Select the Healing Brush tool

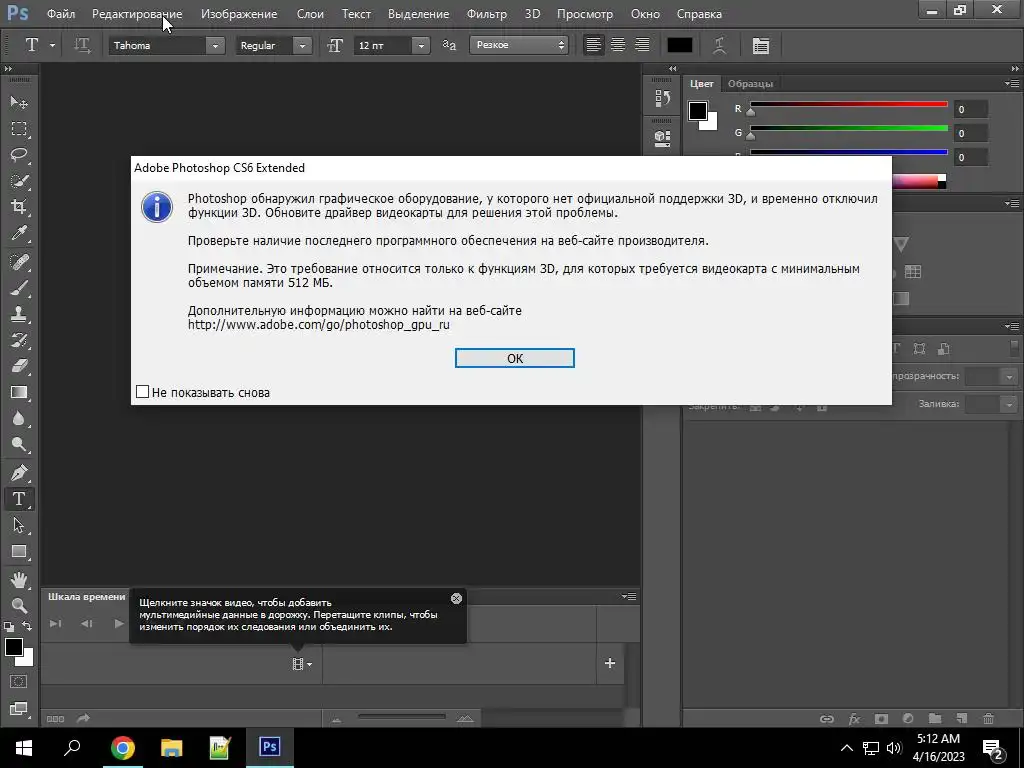(x=18, y=262)
